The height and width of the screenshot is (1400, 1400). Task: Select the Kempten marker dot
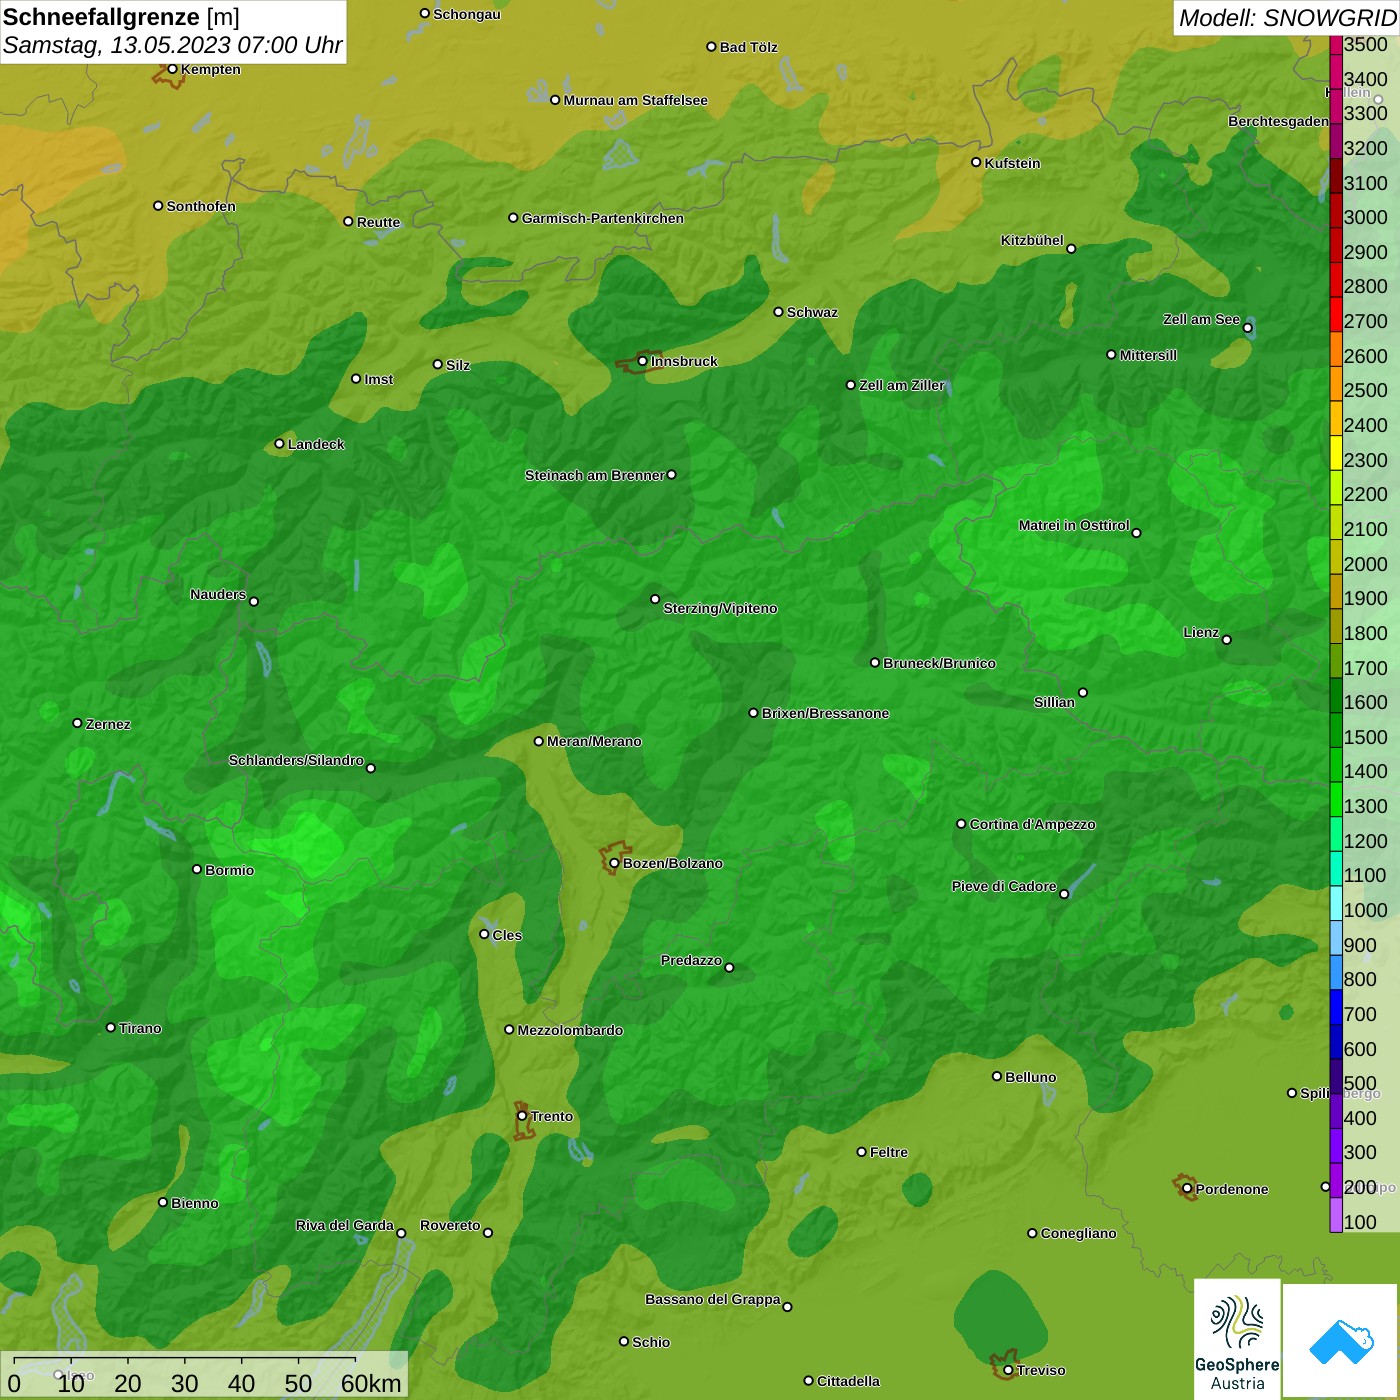(172, 69)
